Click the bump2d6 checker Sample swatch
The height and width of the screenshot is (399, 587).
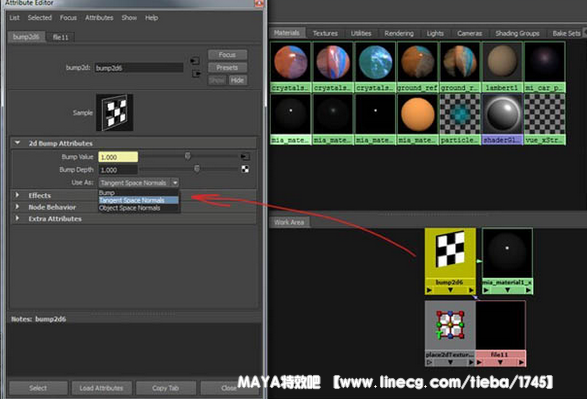115,112
